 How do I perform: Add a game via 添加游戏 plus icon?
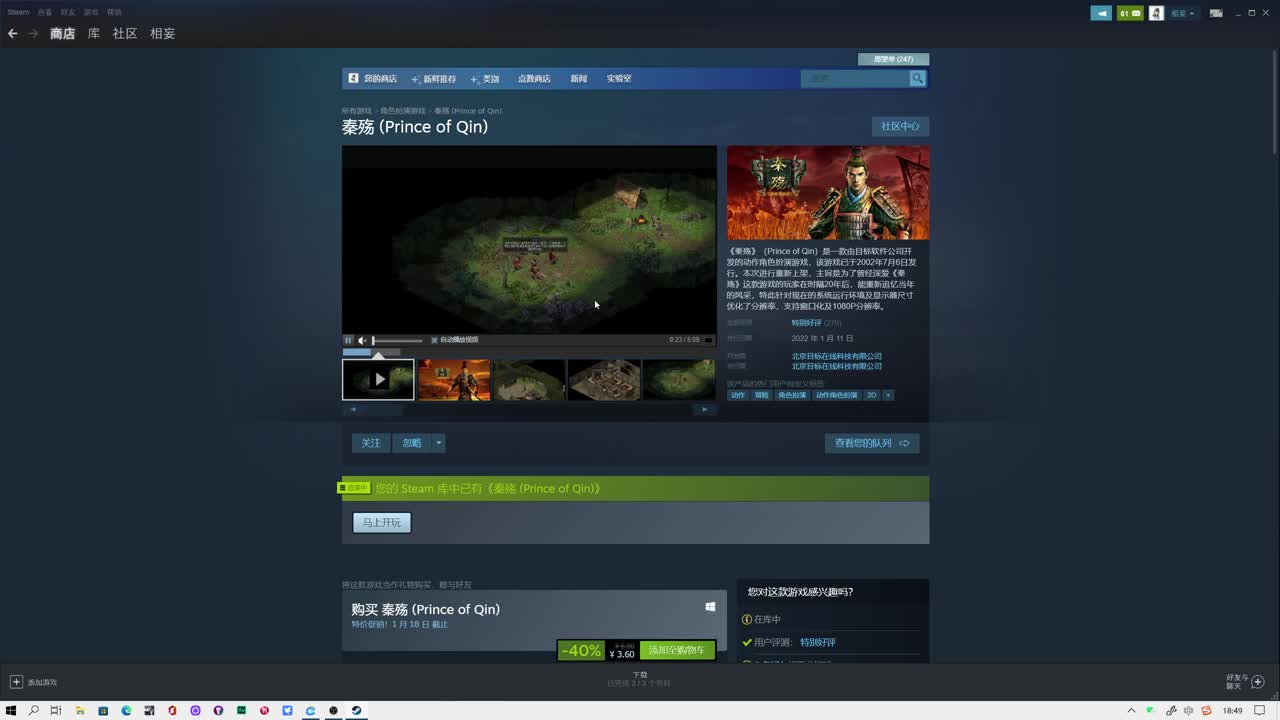[x=16, y=682]
